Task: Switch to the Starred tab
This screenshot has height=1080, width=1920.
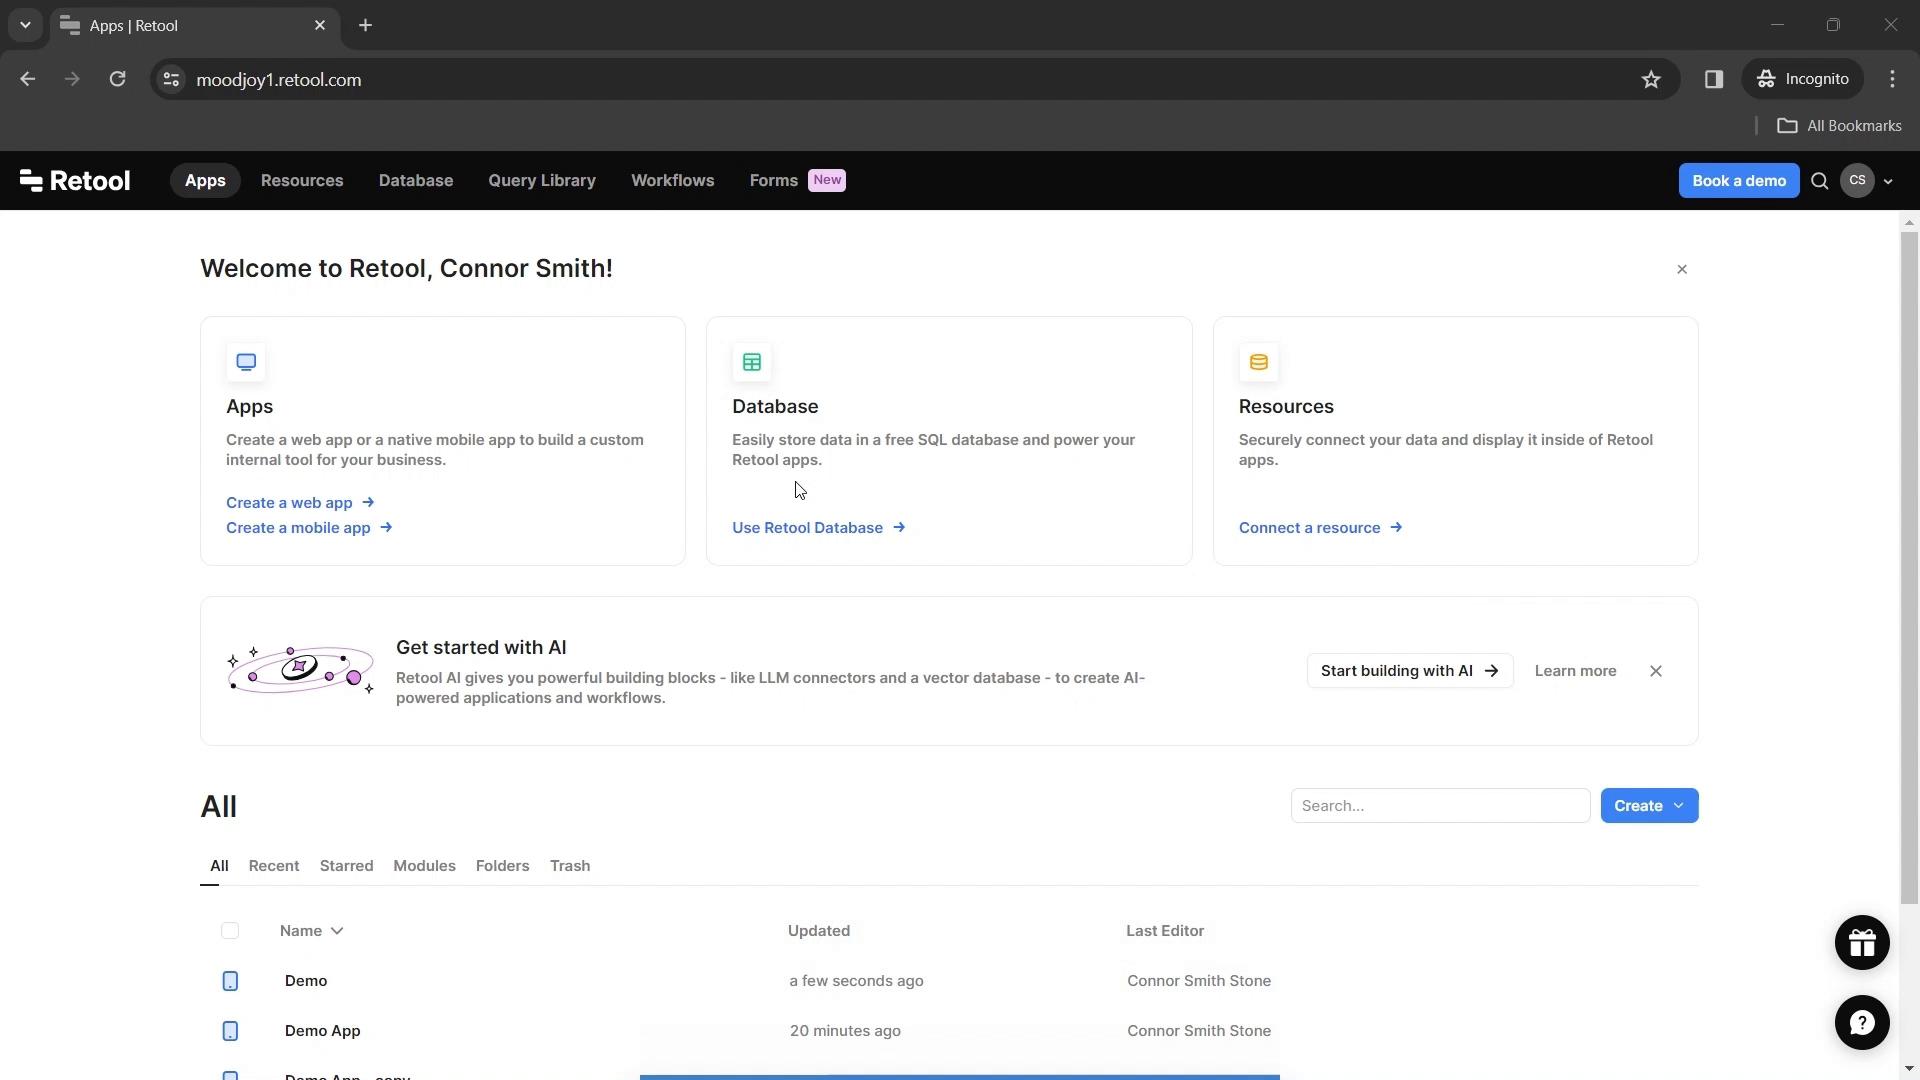Action: point(345,865)
